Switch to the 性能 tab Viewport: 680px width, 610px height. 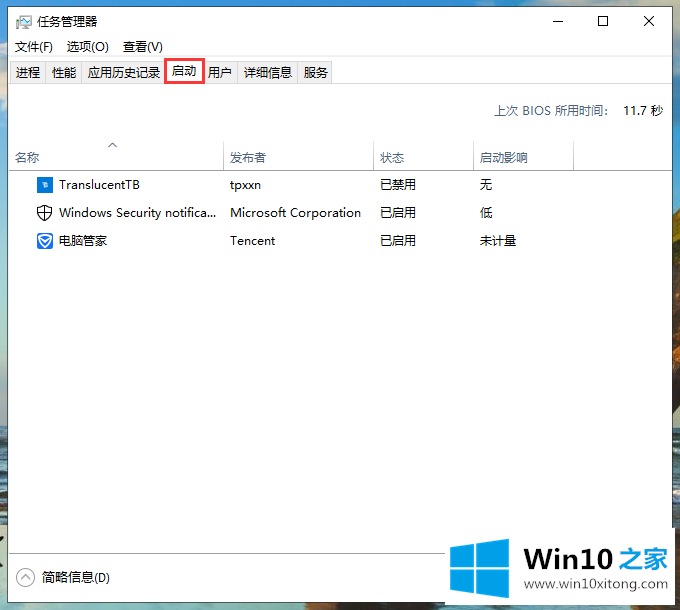(64, 72)
